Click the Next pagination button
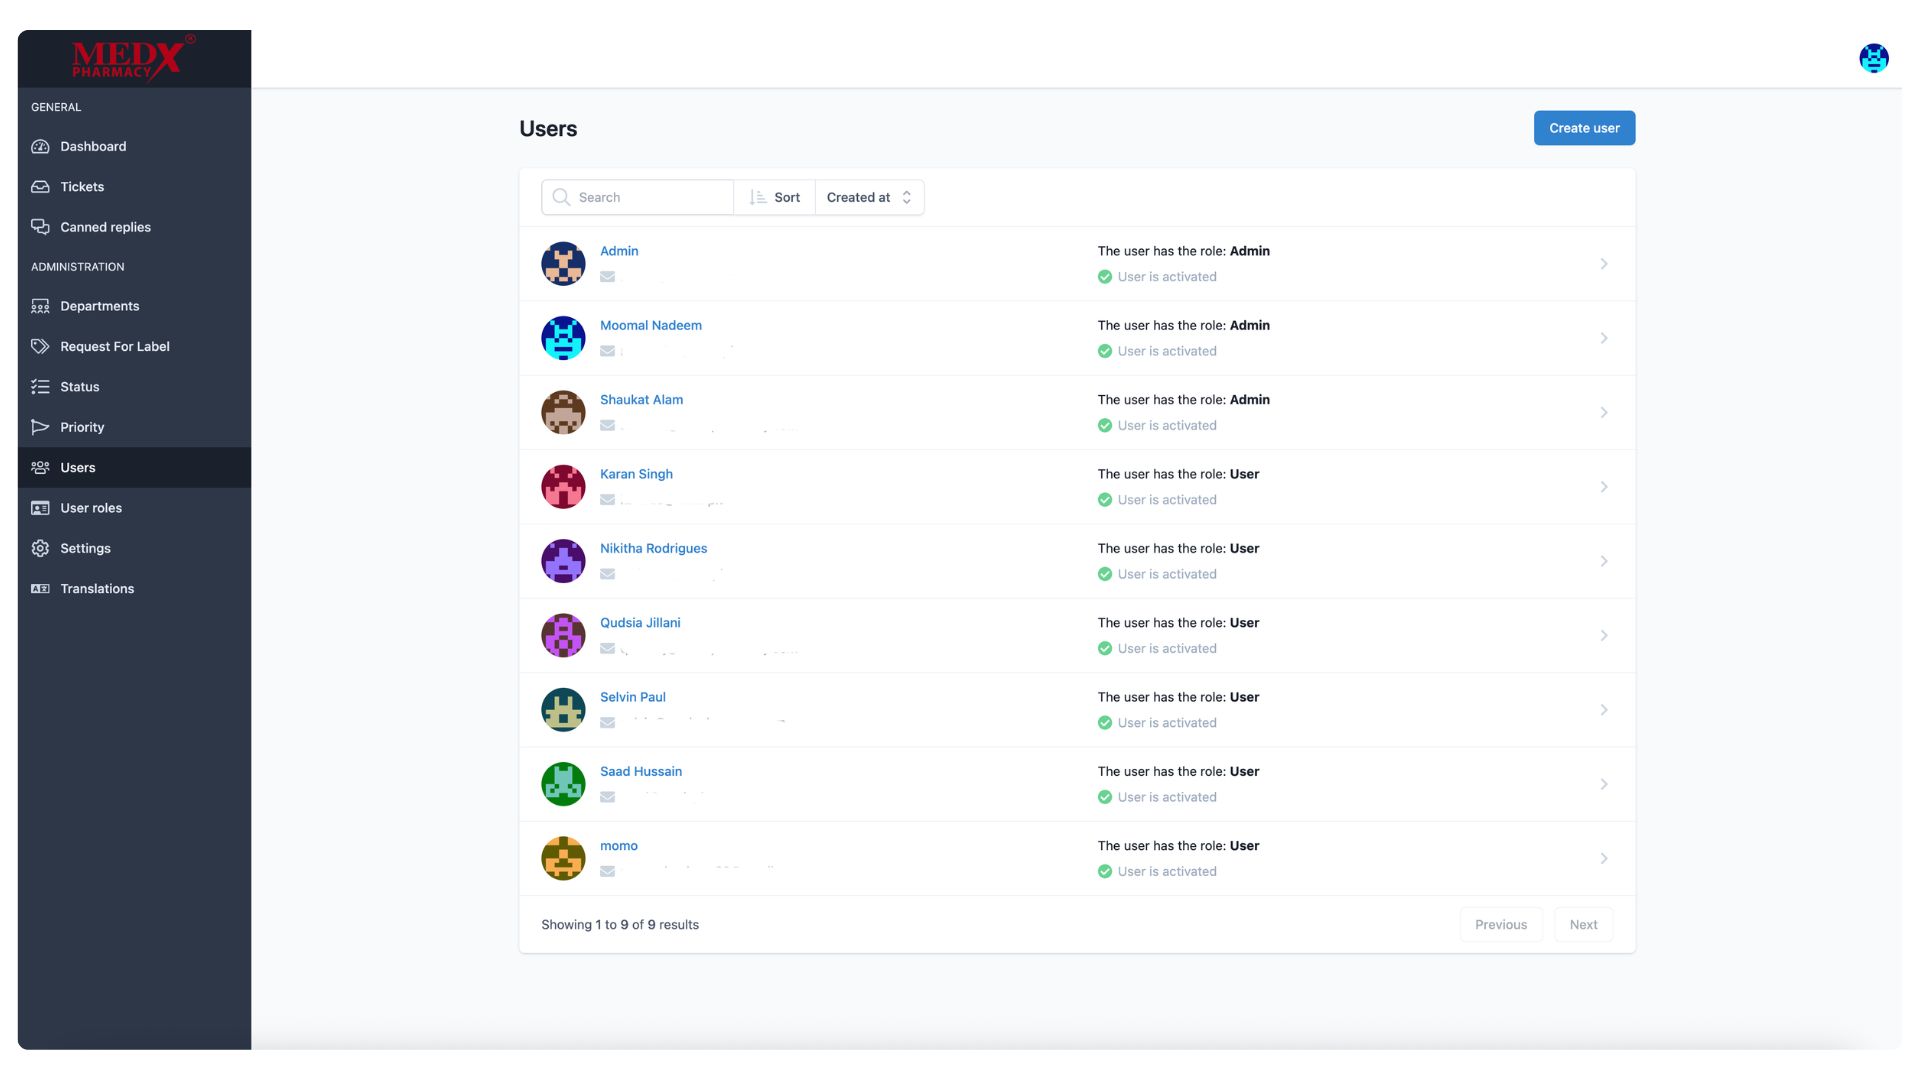Image resolution: width=1920 pixels, height=1080 pixels. click(1583, 925)
